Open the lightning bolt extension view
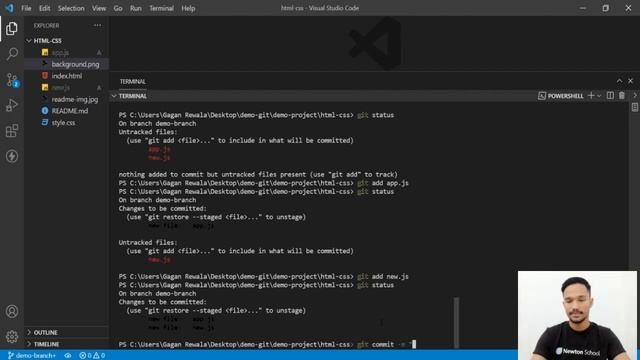Viewport: 640px width, 360px height. point(12,156)
